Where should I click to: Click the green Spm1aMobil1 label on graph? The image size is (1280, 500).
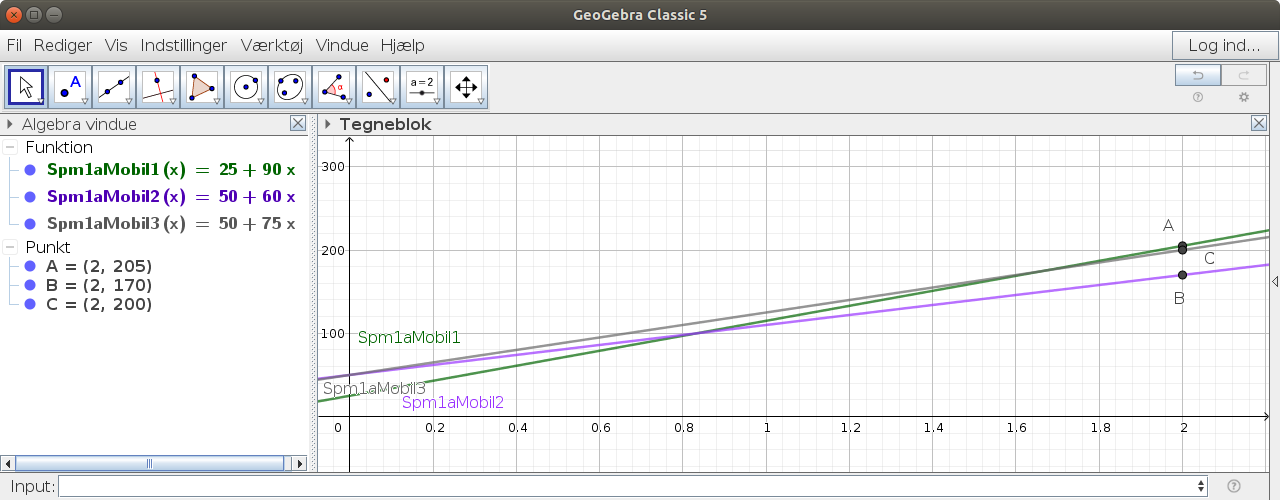(409, 338)
